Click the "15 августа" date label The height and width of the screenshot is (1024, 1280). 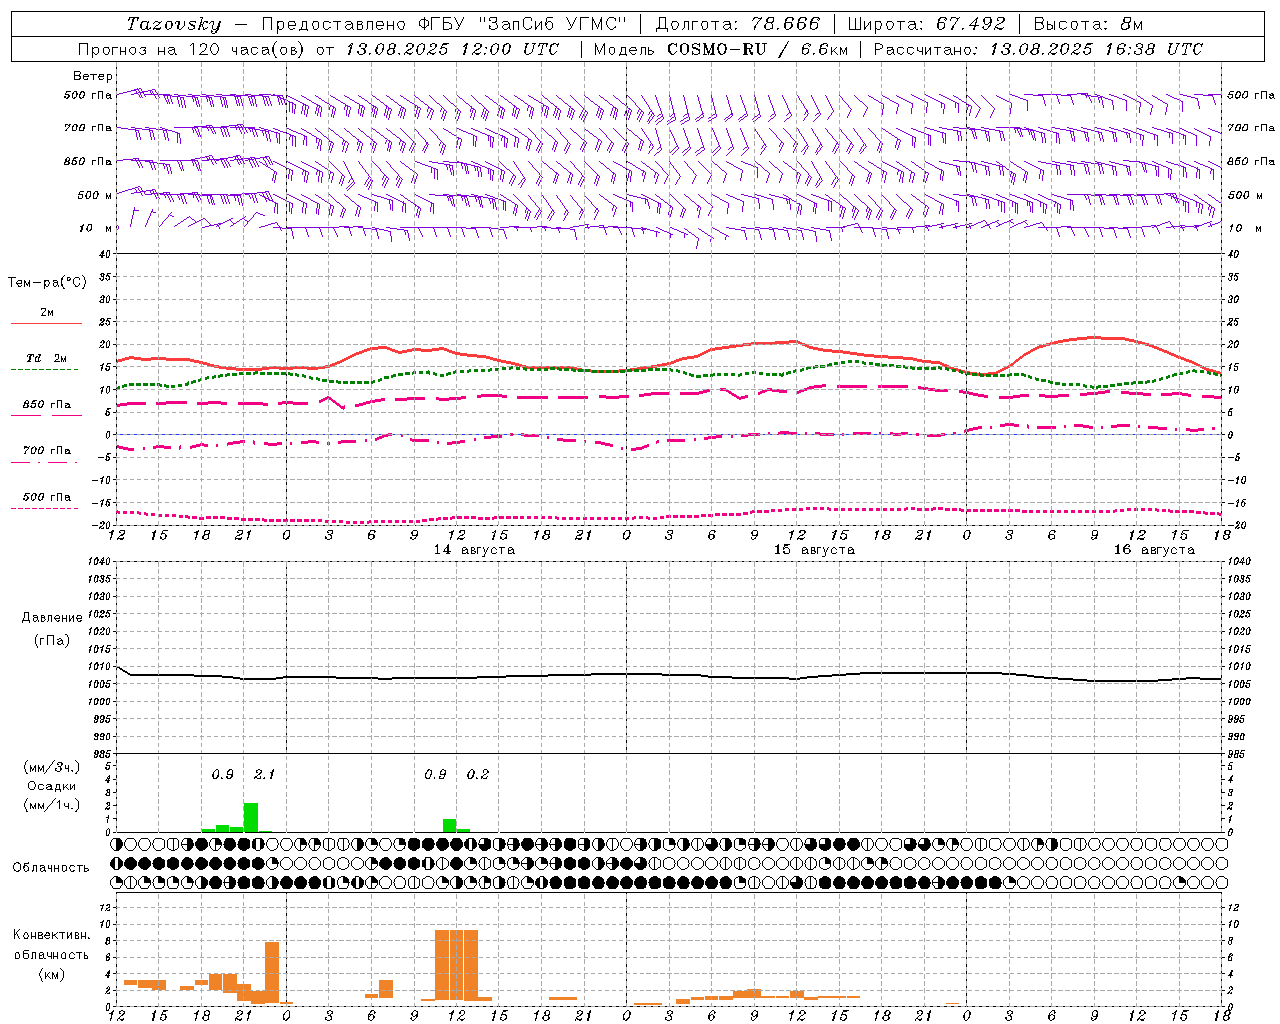point(814,550)
